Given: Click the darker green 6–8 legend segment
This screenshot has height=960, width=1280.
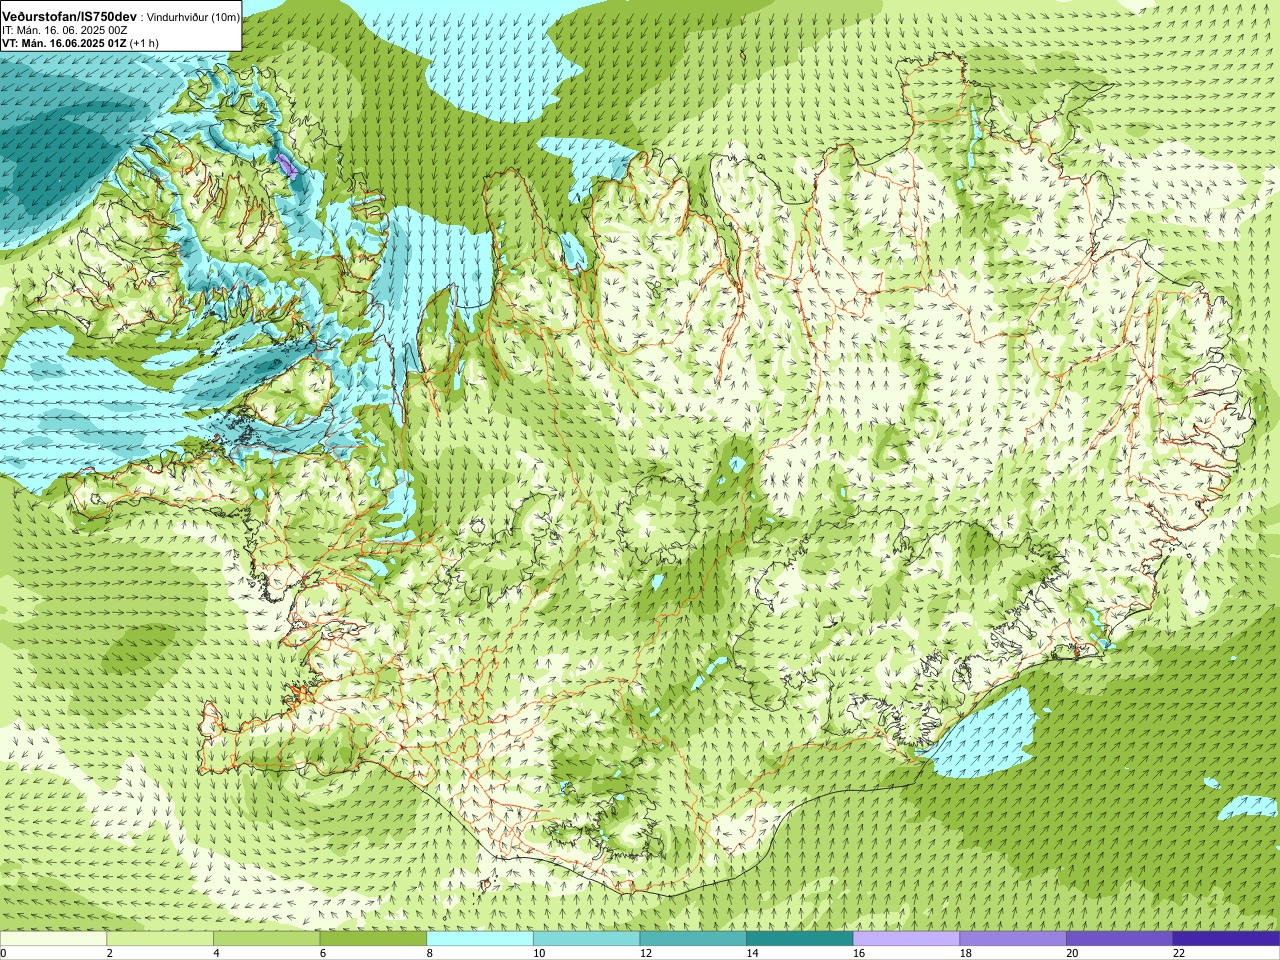Looking at the screenshot, I should click(x=373, y=939).
